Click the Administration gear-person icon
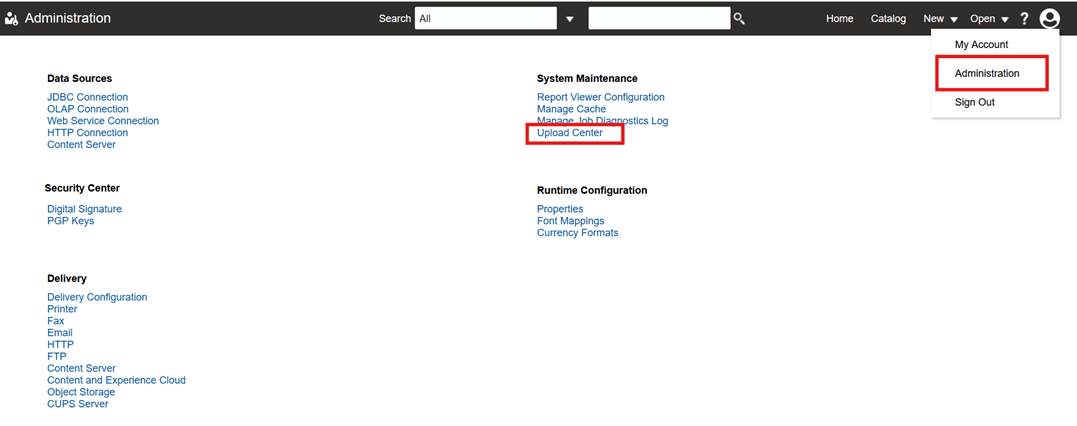Image resolution: width=1077 pixels, height=426 pixels. pos(11,19)
